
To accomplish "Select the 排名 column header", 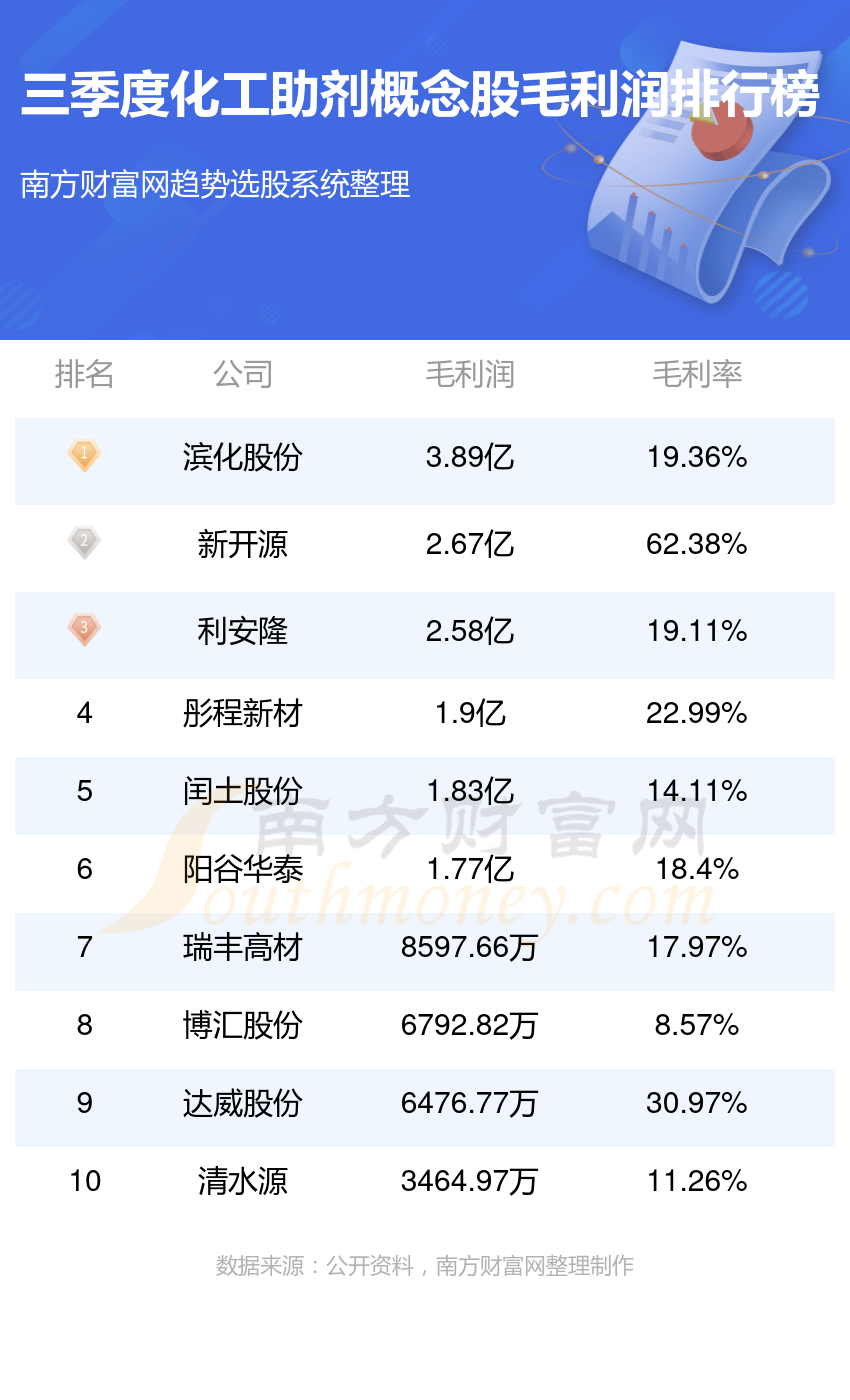I will tap(84, 374).
